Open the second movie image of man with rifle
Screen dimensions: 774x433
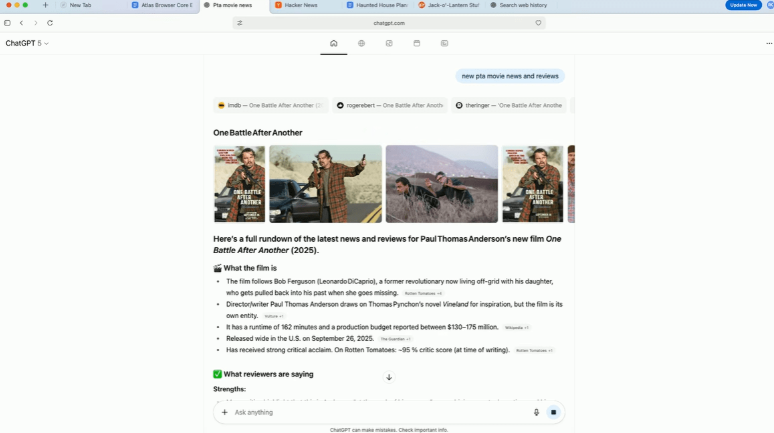(325, 183)
